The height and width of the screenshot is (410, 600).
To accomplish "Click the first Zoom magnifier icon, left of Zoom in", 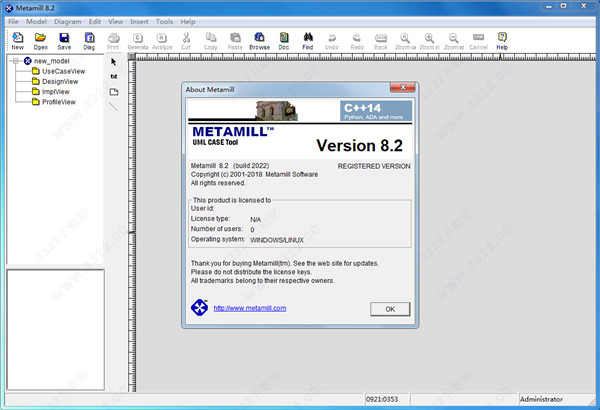I will pyautogui.click(x=405, y=38).
